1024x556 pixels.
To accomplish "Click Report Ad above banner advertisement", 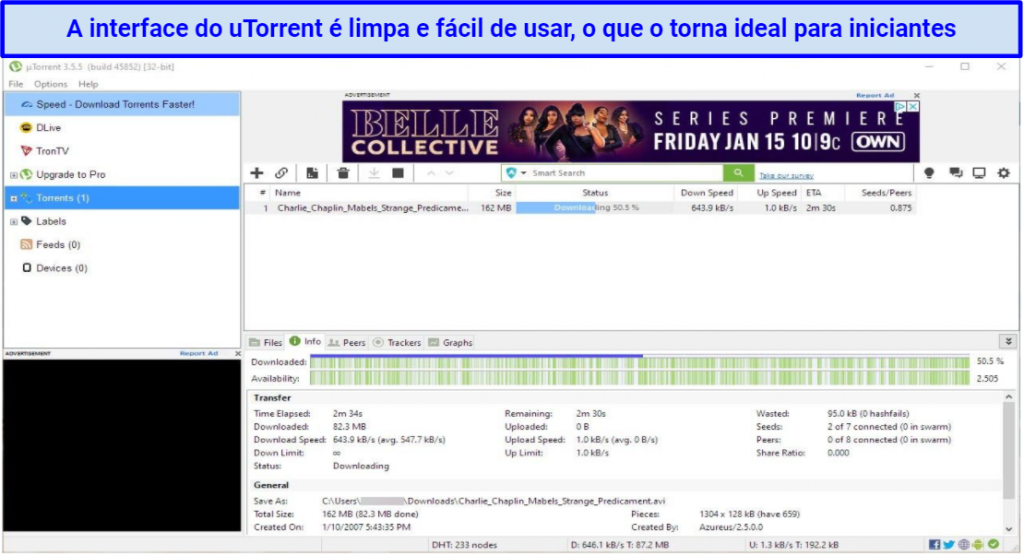I will (x=874, y=95).
